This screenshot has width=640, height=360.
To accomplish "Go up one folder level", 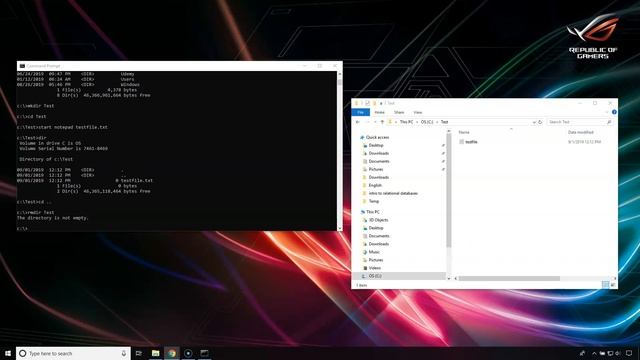I will (382, 122).
